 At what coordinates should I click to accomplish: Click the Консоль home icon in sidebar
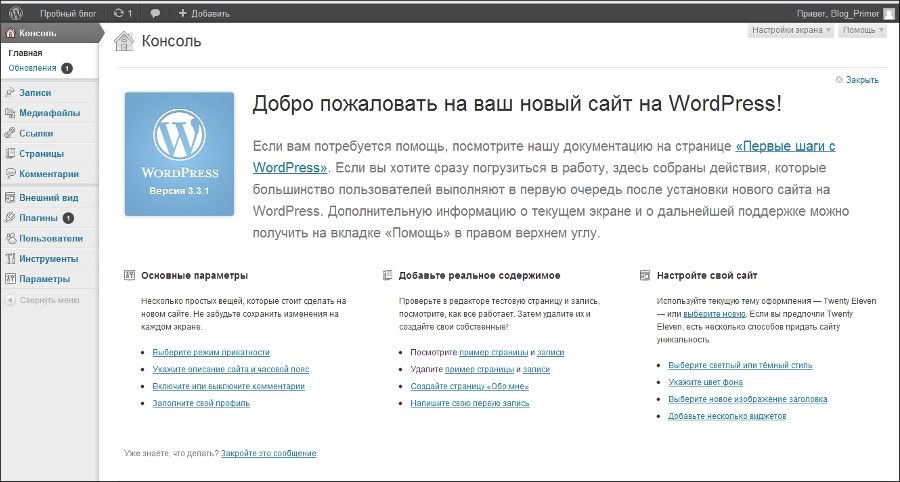(10, 33)
